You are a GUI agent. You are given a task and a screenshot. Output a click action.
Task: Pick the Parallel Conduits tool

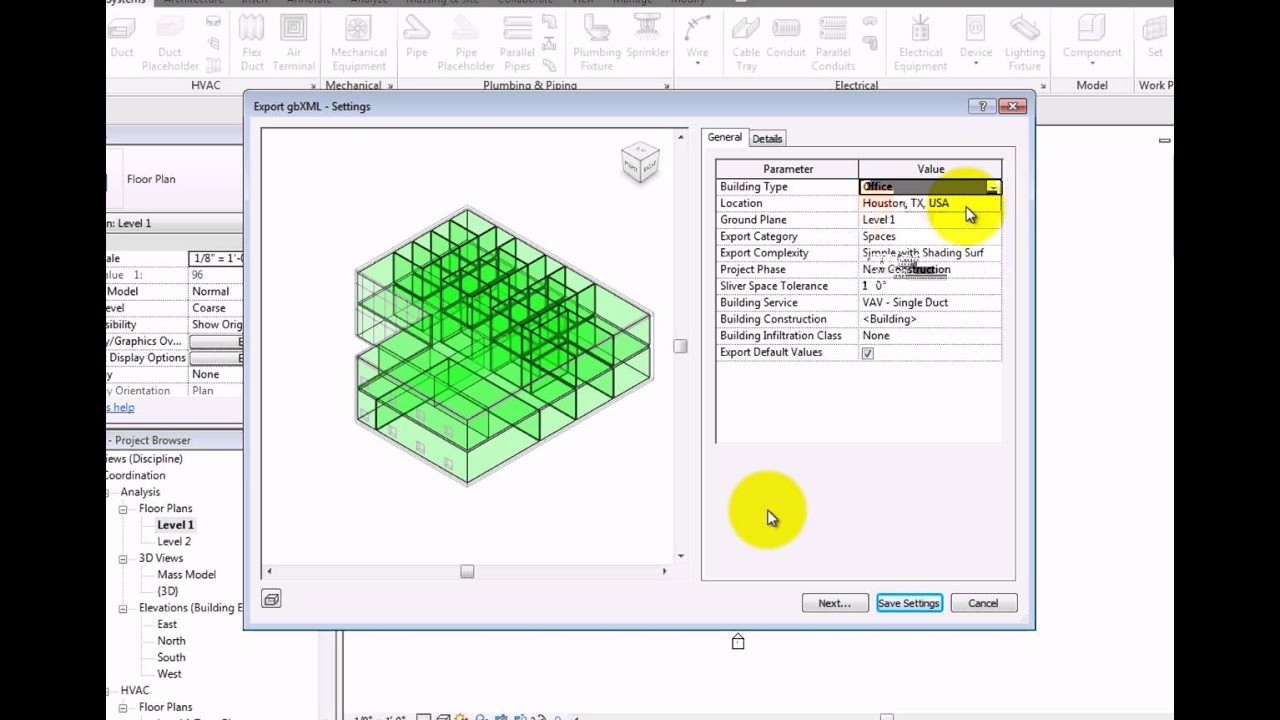(833, 44)
